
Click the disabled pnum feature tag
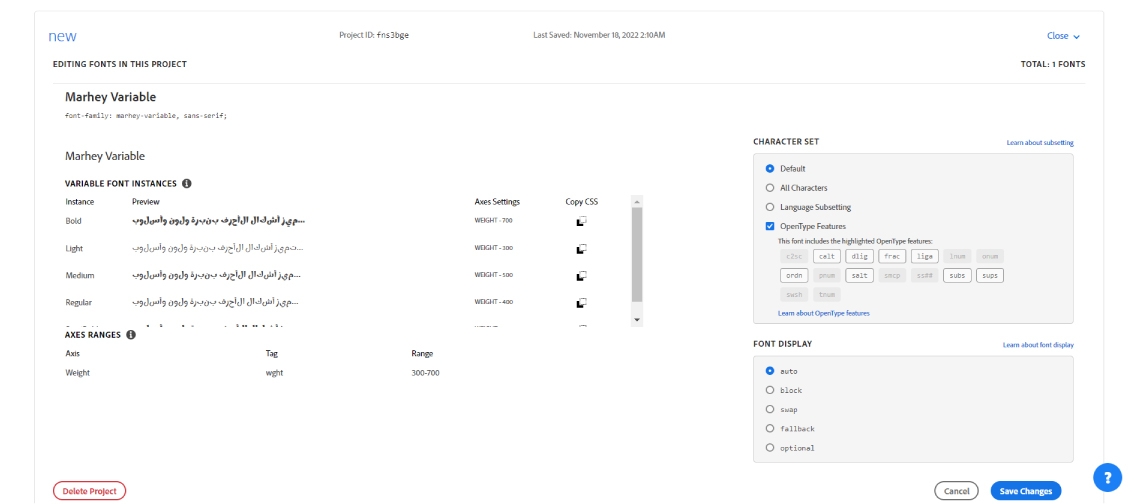click(826, 276)
